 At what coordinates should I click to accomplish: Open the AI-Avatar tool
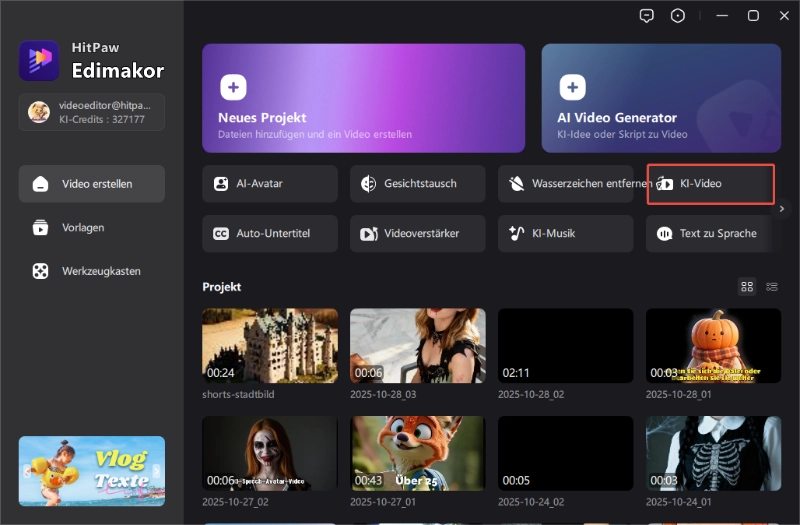(x=270, y=184)
